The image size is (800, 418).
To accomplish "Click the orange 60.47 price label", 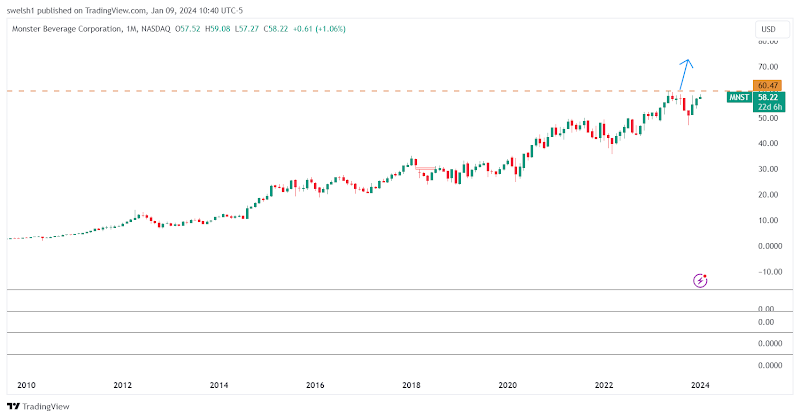I will [768, 85].
